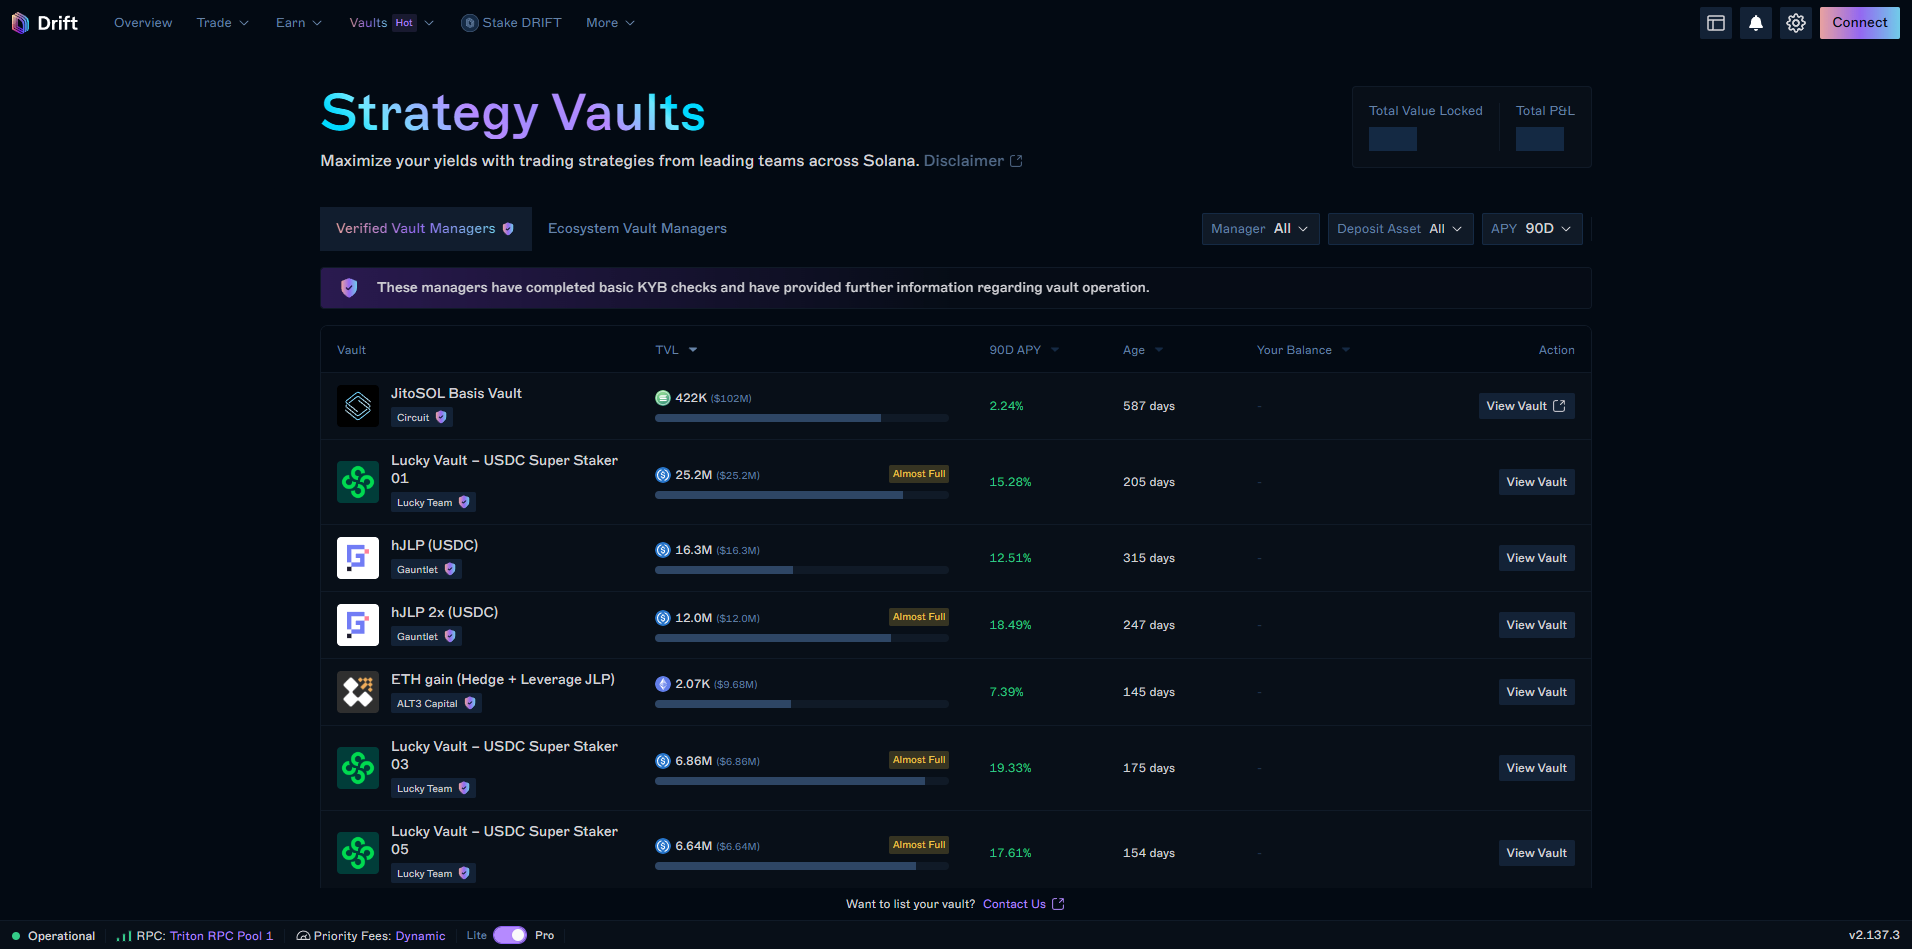Screen dimensions: 1912x949
Task: Click the ALT3 Capital vault logo
Action: click(x=357, y=691)
